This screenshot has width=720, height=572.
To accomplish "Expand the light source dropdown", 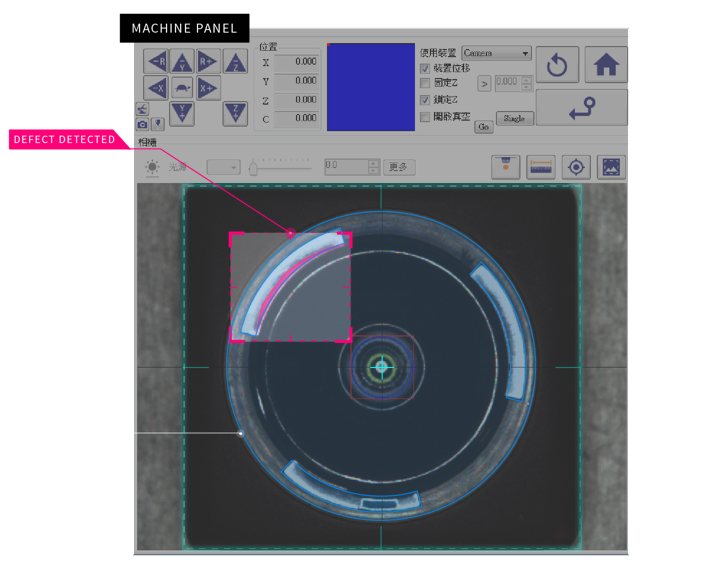I will pyautogui.click(x=223, y=167).
